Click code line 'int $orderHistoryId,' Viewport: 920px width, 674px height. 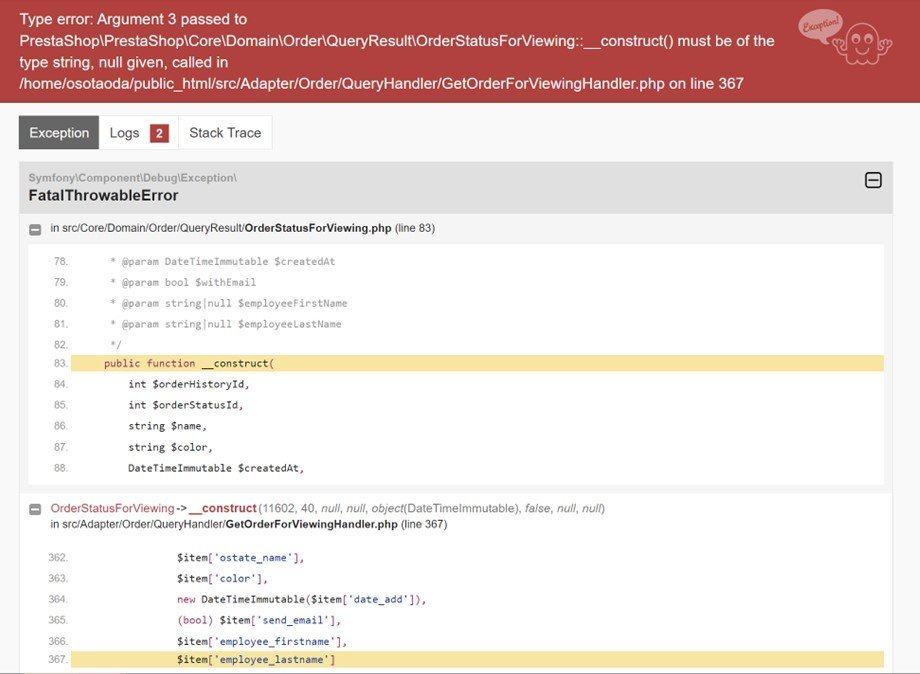[189, 384]
